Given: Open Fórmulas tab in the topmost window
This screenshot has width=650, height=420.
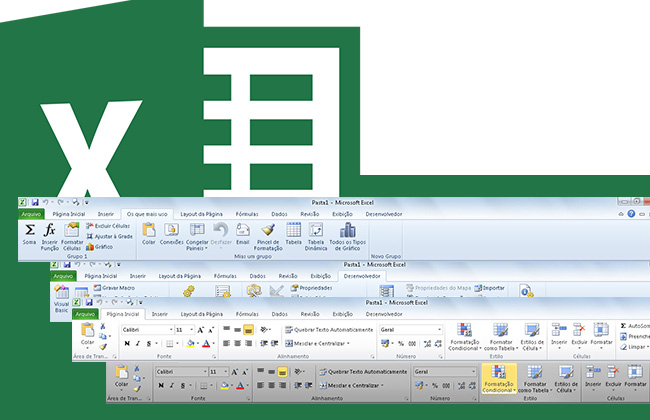Looking at the screenshot, I should click(247, 214).
